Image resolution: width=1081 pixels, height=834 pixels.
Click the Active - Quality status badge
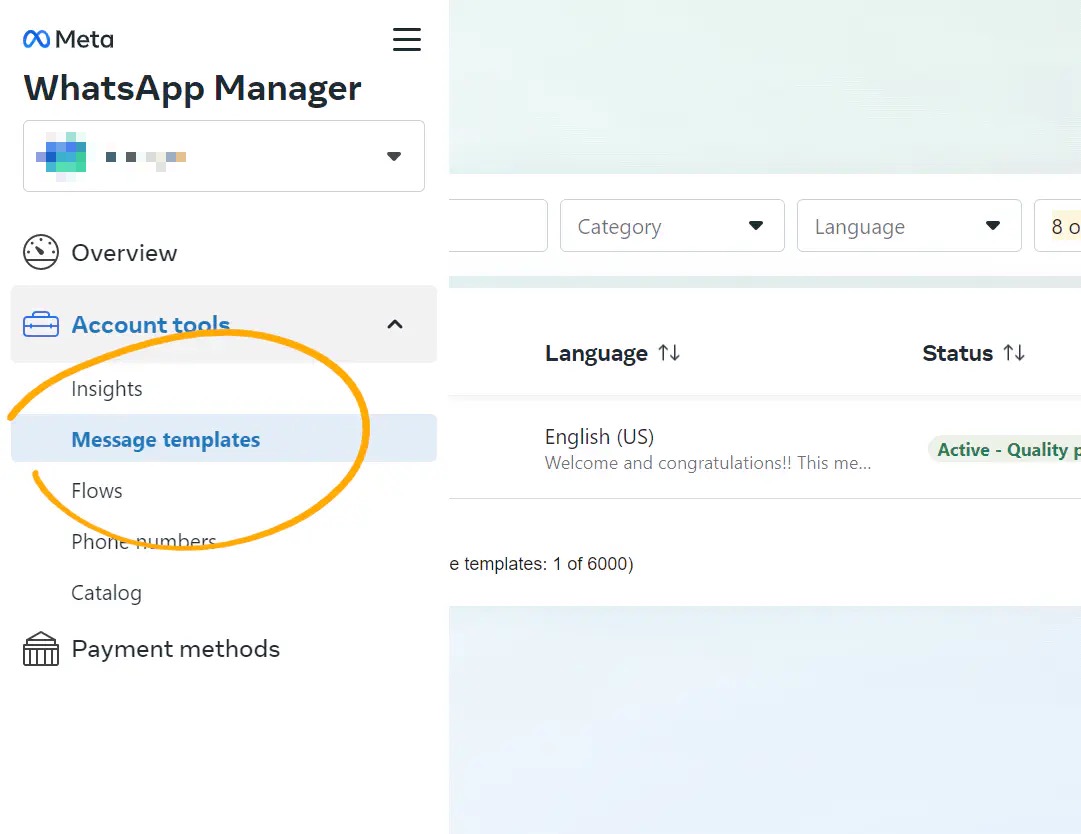tap(1005, 450)
